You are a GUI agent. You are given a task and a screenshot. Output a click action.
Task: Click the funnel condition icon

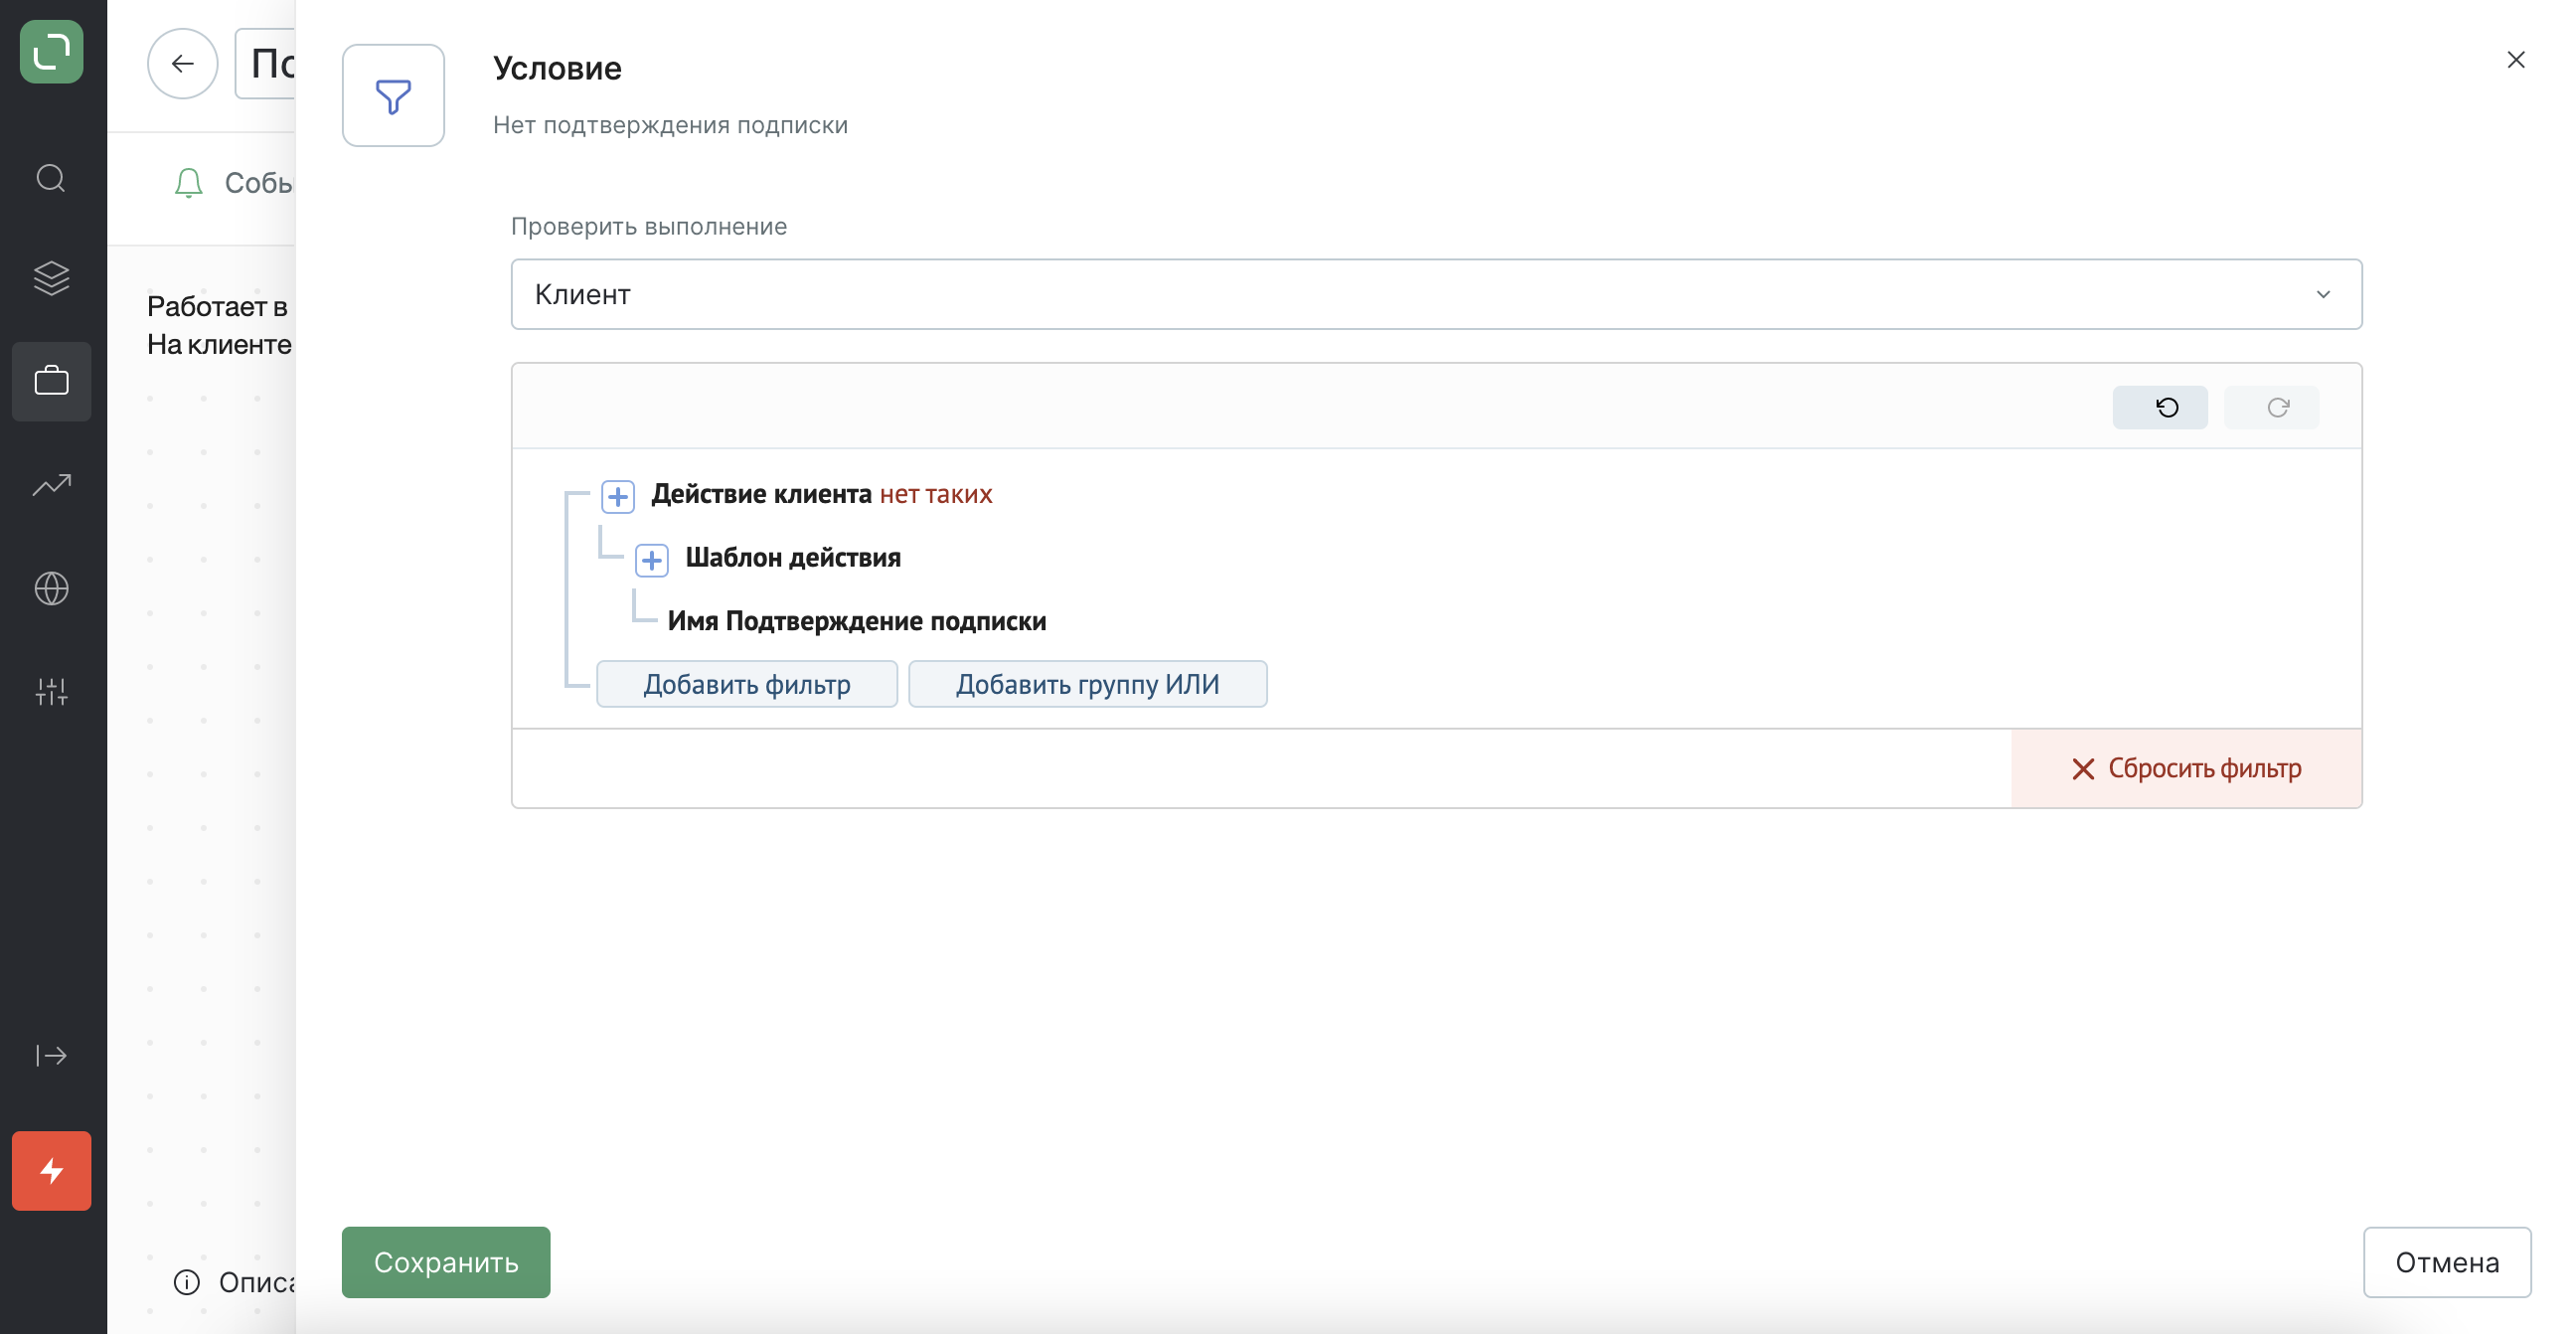tap(393, 96)
